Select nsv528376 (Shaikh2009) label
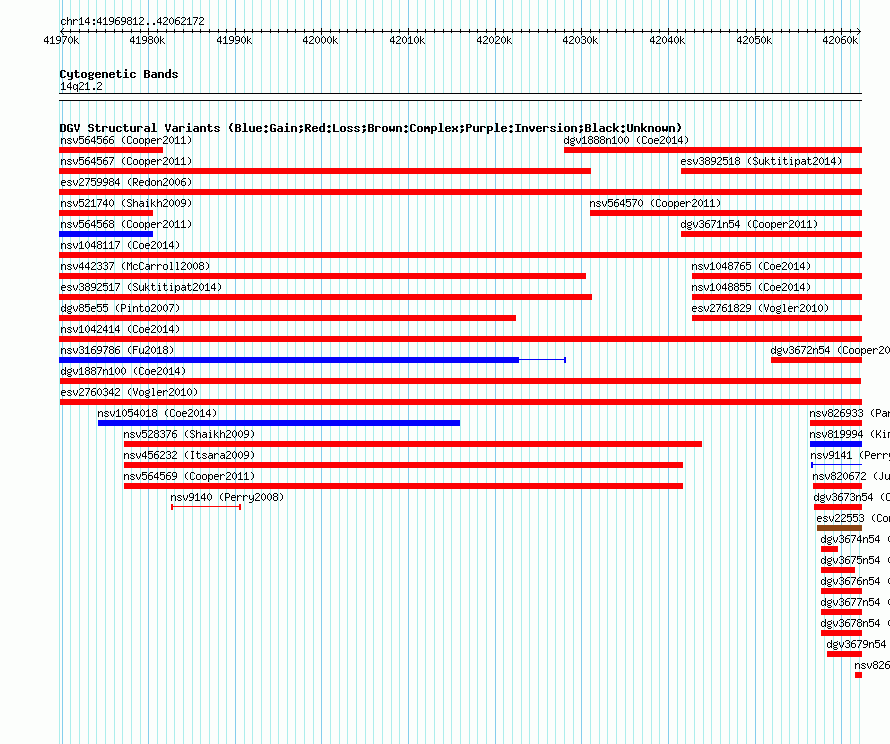This screenshot has width=890, height=744. click(189, 434)
